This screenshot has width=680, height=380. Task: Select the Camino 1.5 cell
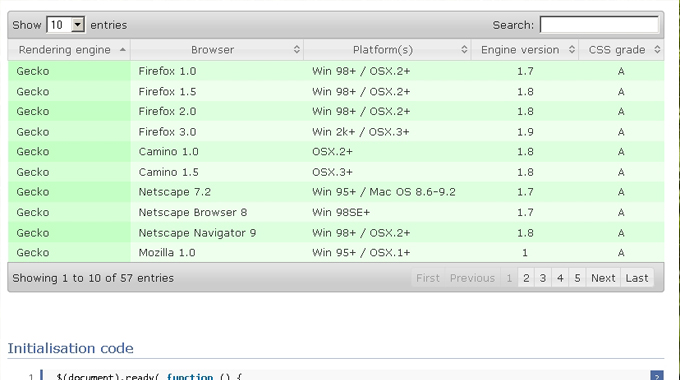point(217,172)
